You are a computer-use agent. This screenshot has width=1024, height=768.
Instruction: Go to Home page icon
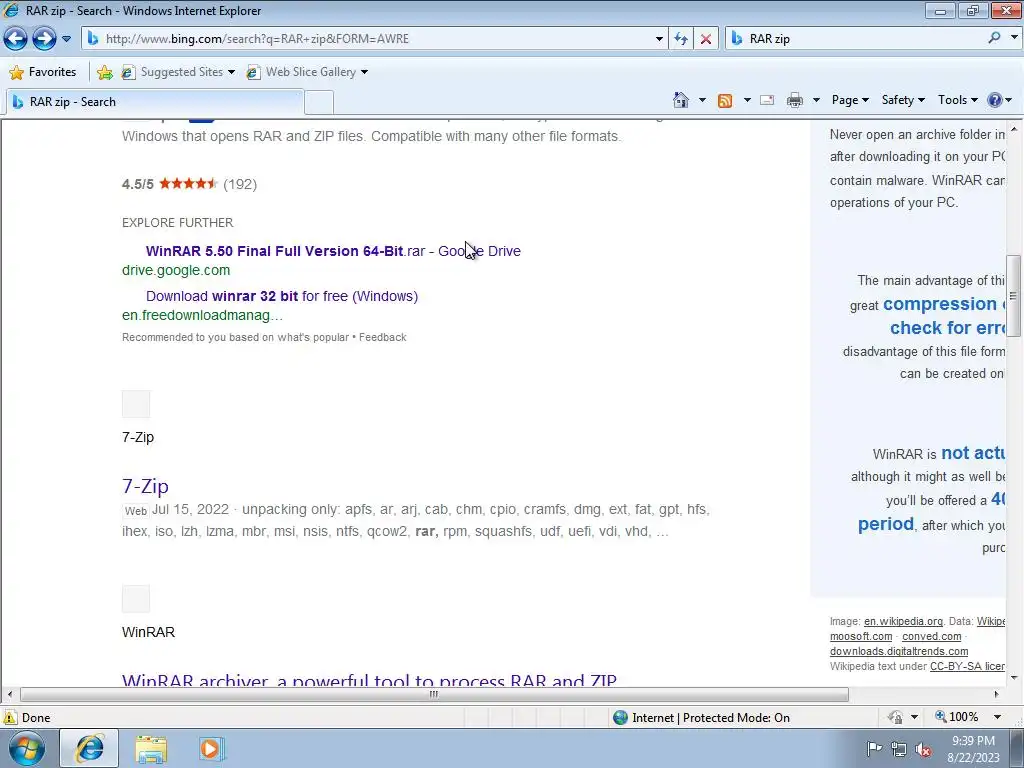(x=681, y=100)
